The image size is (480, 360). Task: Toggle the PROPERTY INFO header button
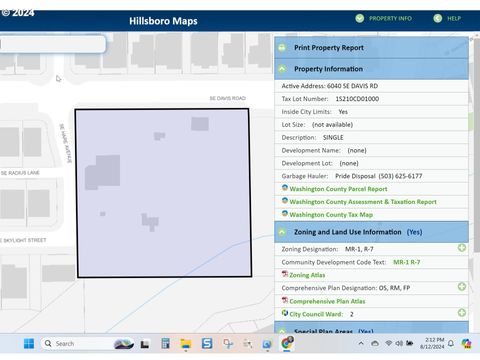pos(383,18)
